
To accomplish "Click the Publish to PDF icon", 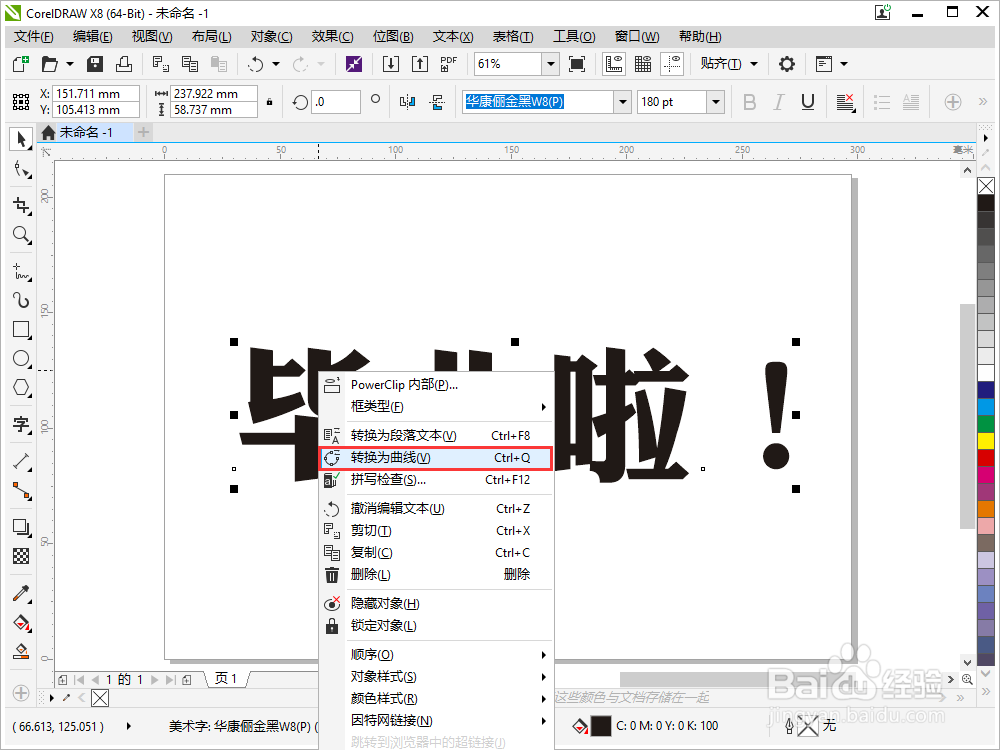I will pyautogui.click(x=448, y=64).
